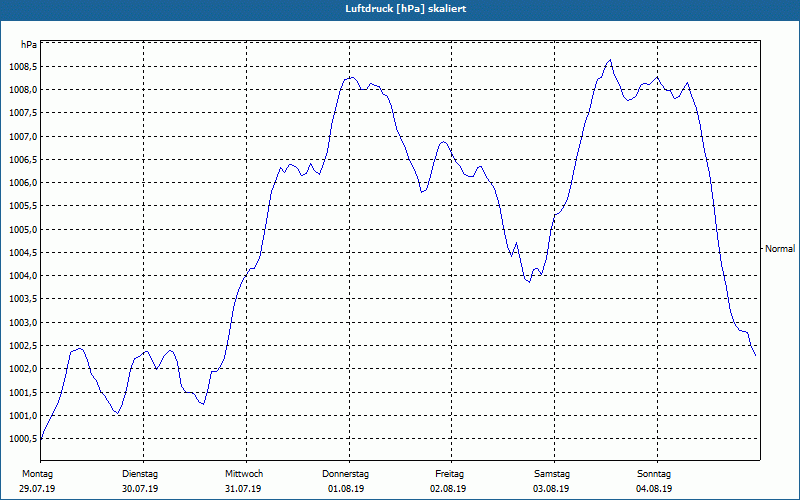Click the 'Mittwoch' day label
Image resolution: width=800 pixels, height=500 pixels.
pyautogui.click(x=244, y=474)
